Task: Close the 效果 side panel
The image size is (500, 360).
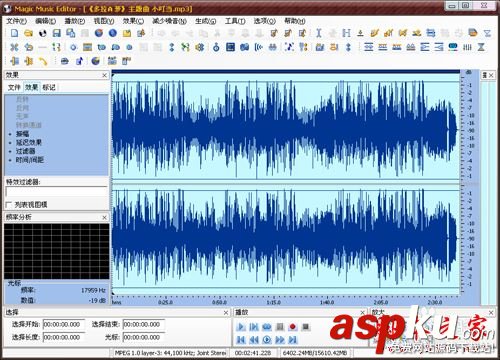Action: pos(104,75)
